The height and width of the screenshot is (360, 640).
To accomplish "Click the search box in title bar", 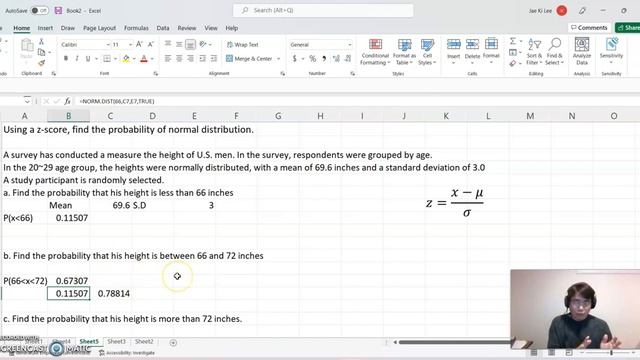I will point(323,10).
